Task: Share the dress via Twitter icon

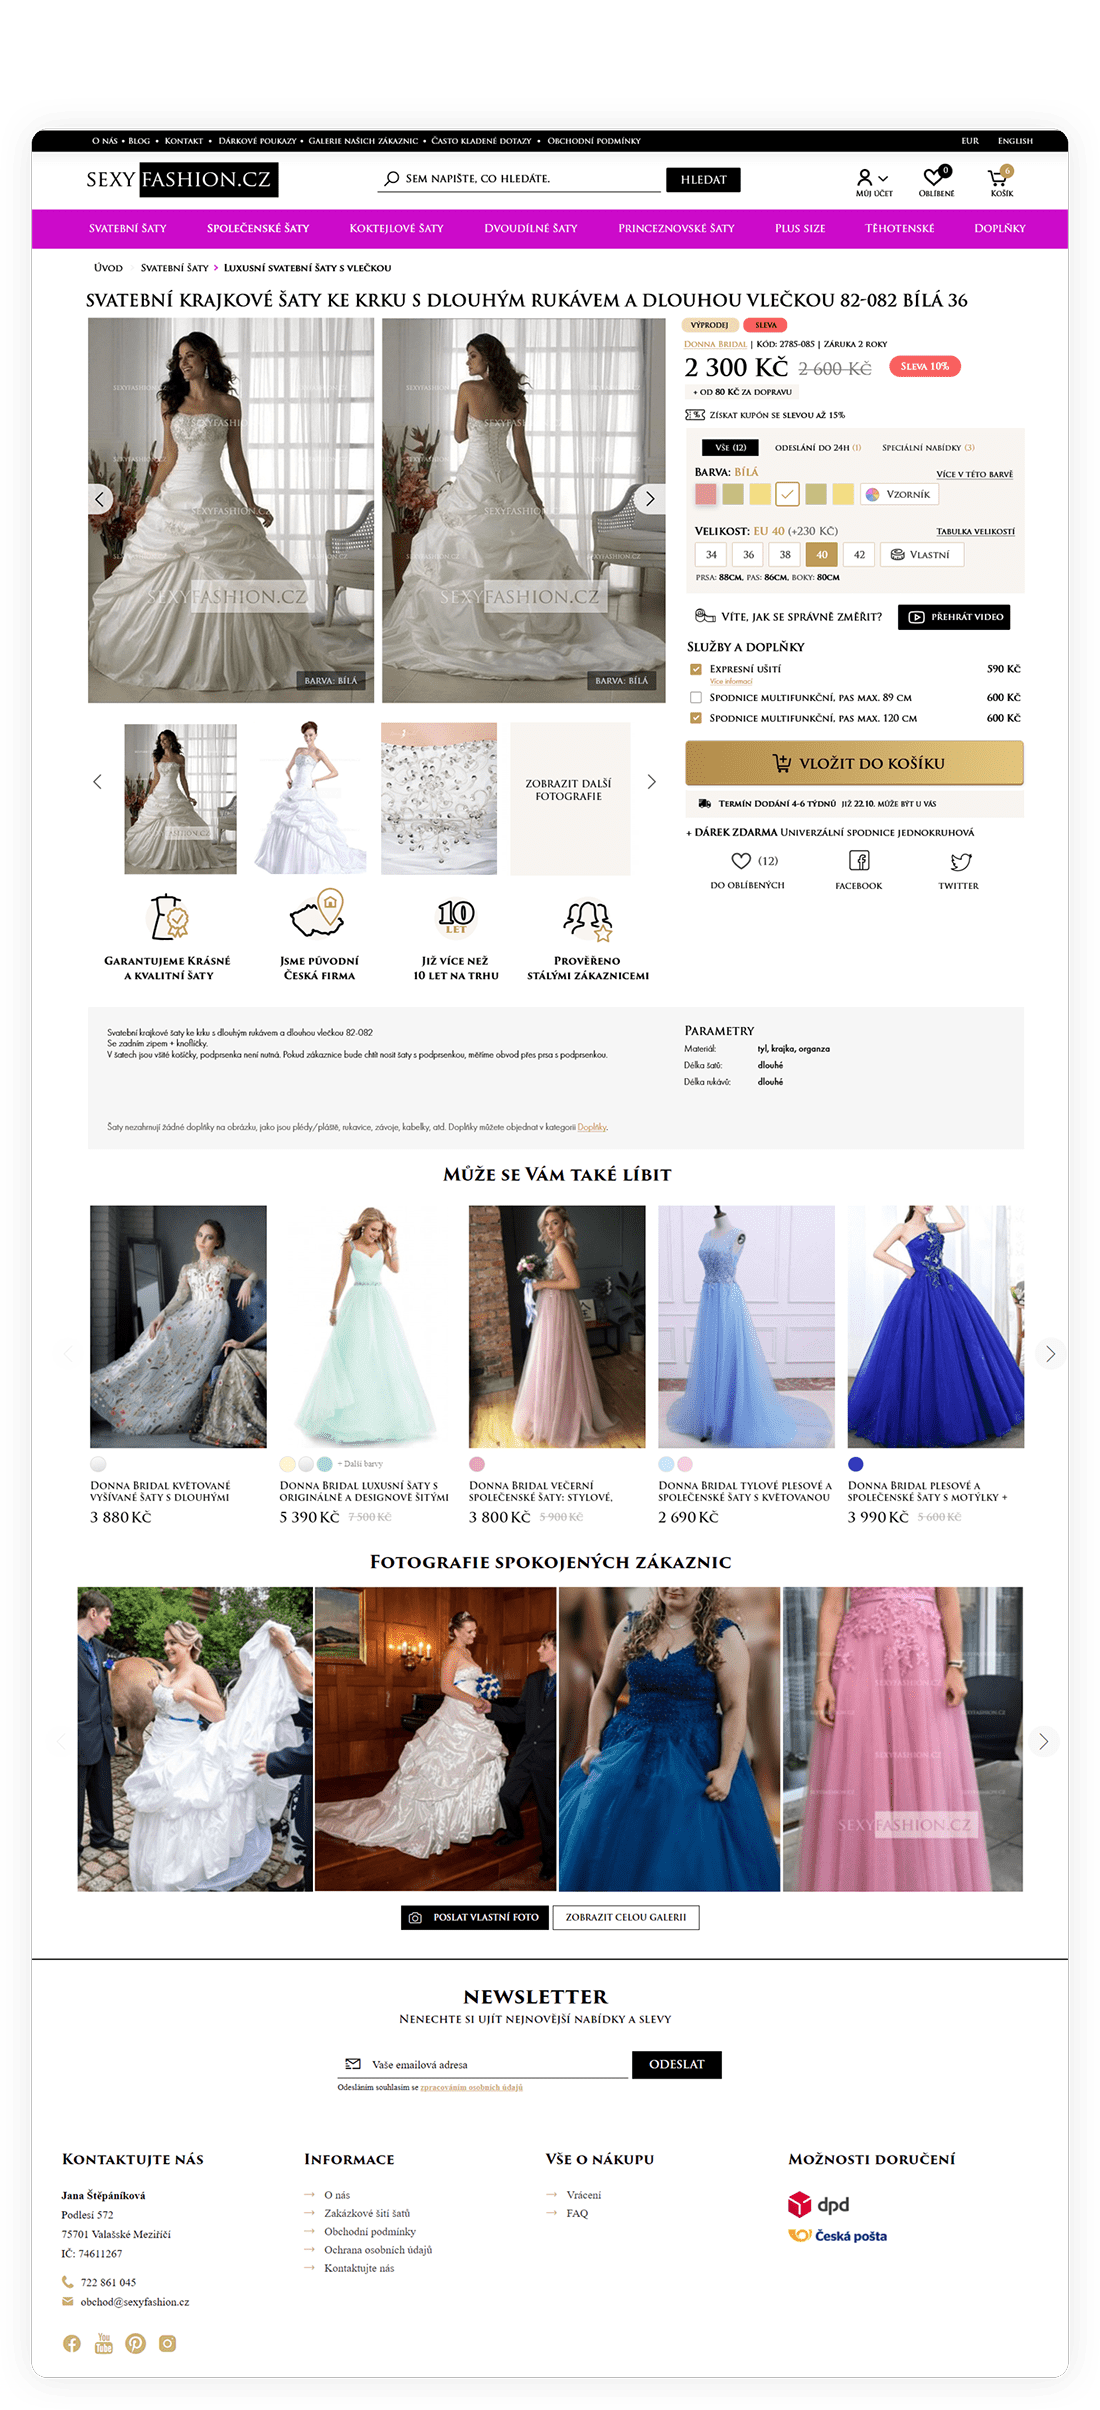Action: coord(960,862)
